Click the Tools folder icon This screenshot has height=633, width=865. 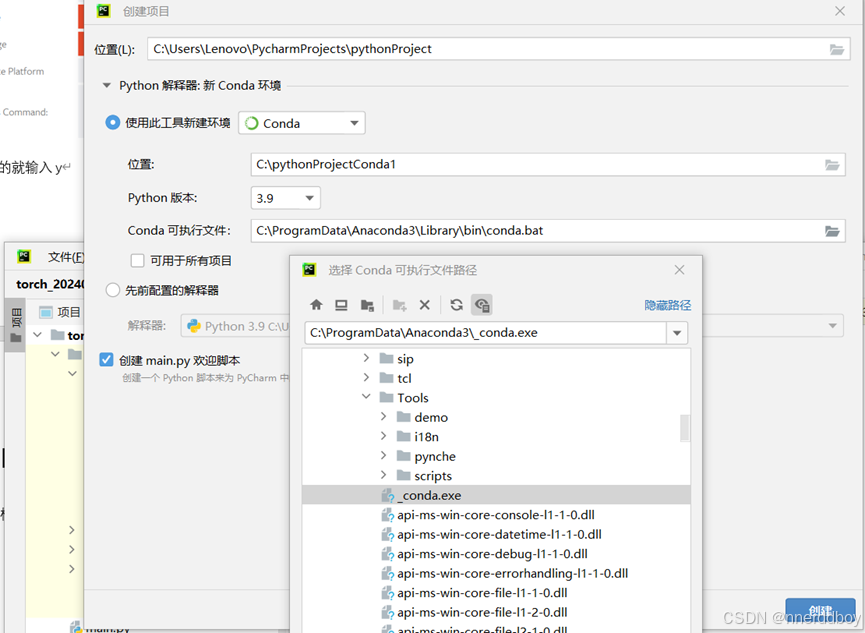387,397
